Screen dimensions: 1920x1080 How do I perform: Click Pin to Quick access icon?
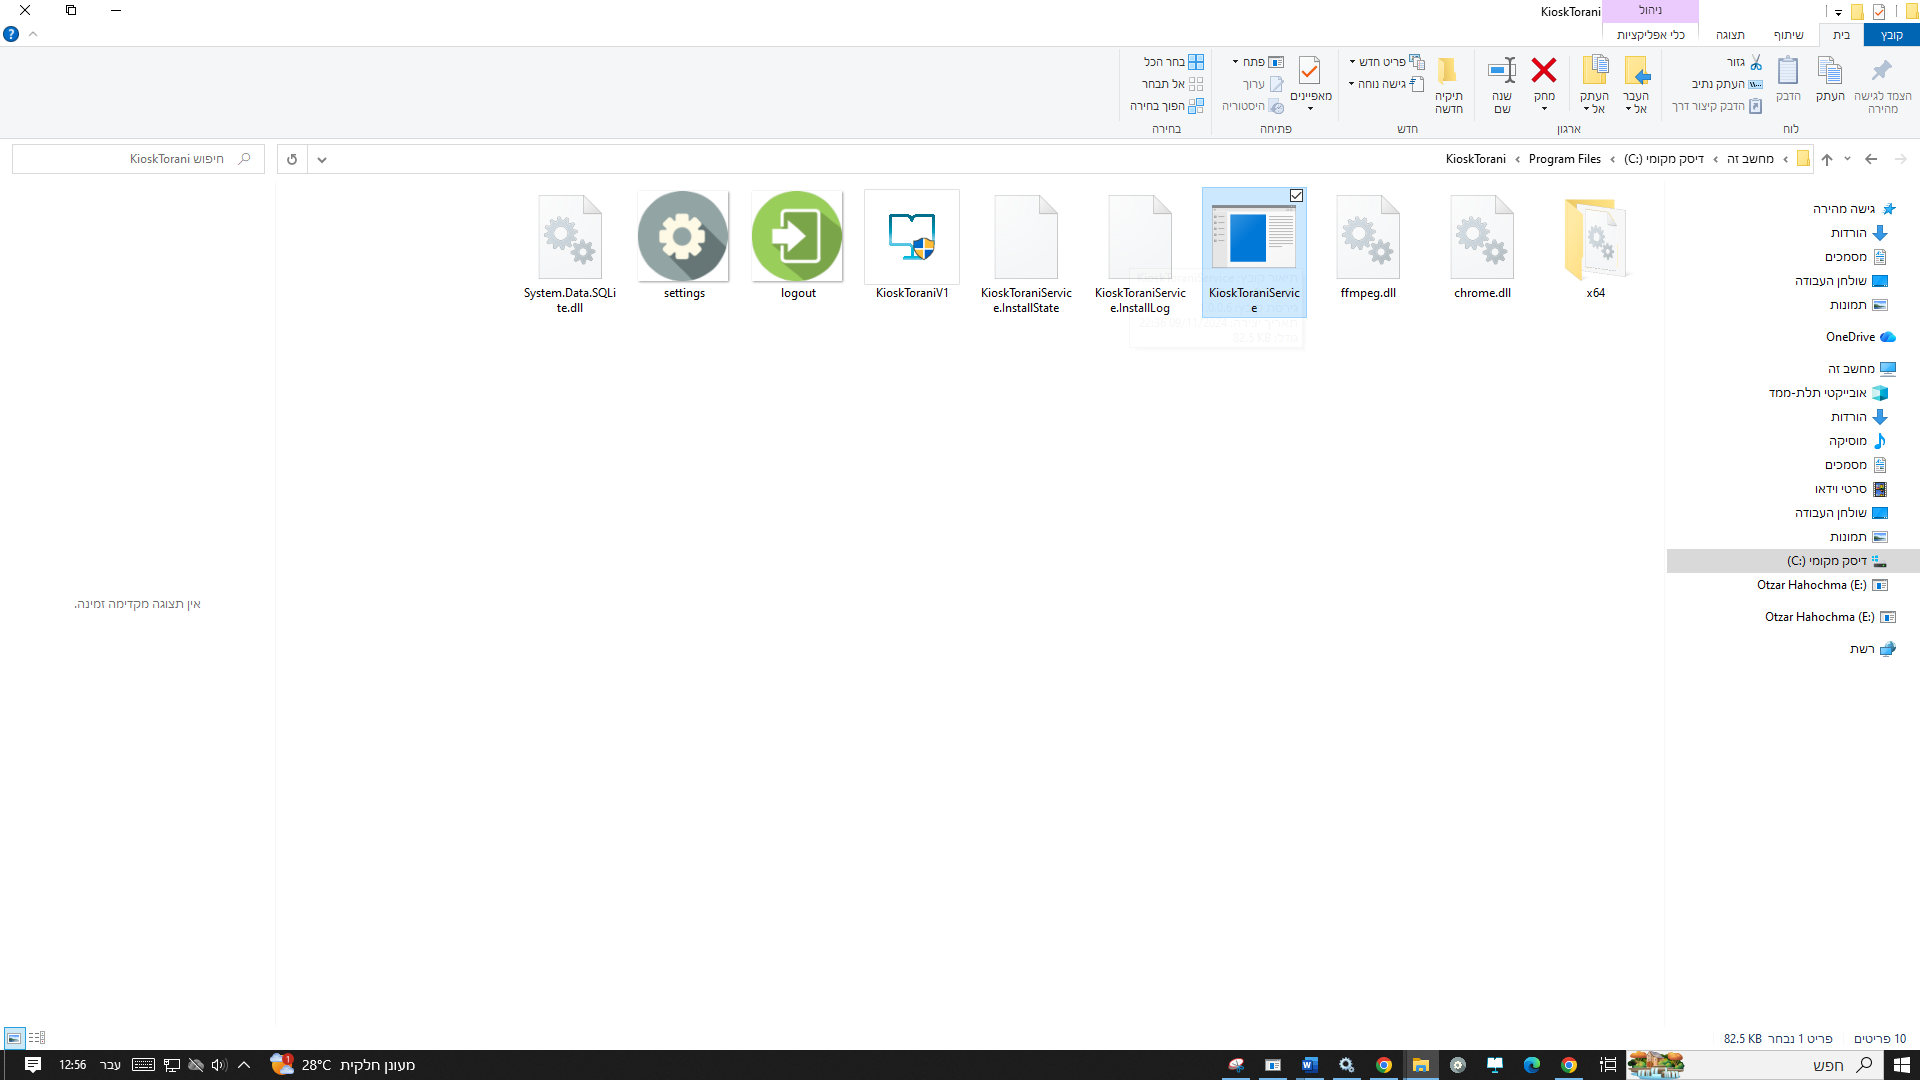tap(1882, 71)
